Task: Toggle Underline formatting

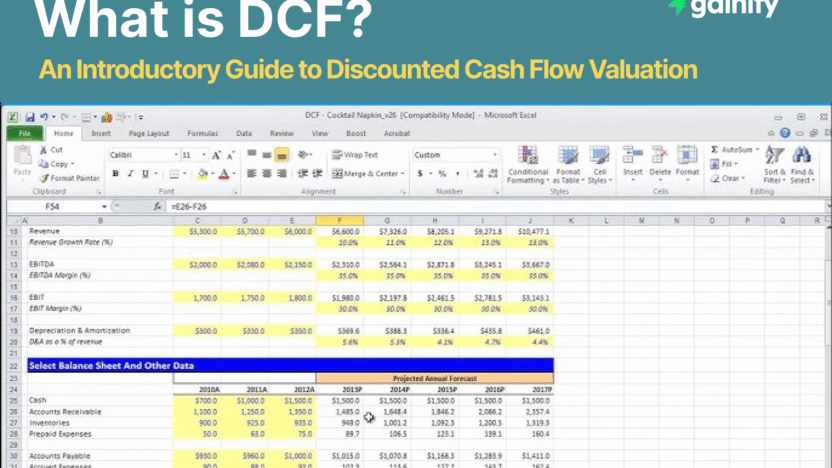Action: (145, 174)
